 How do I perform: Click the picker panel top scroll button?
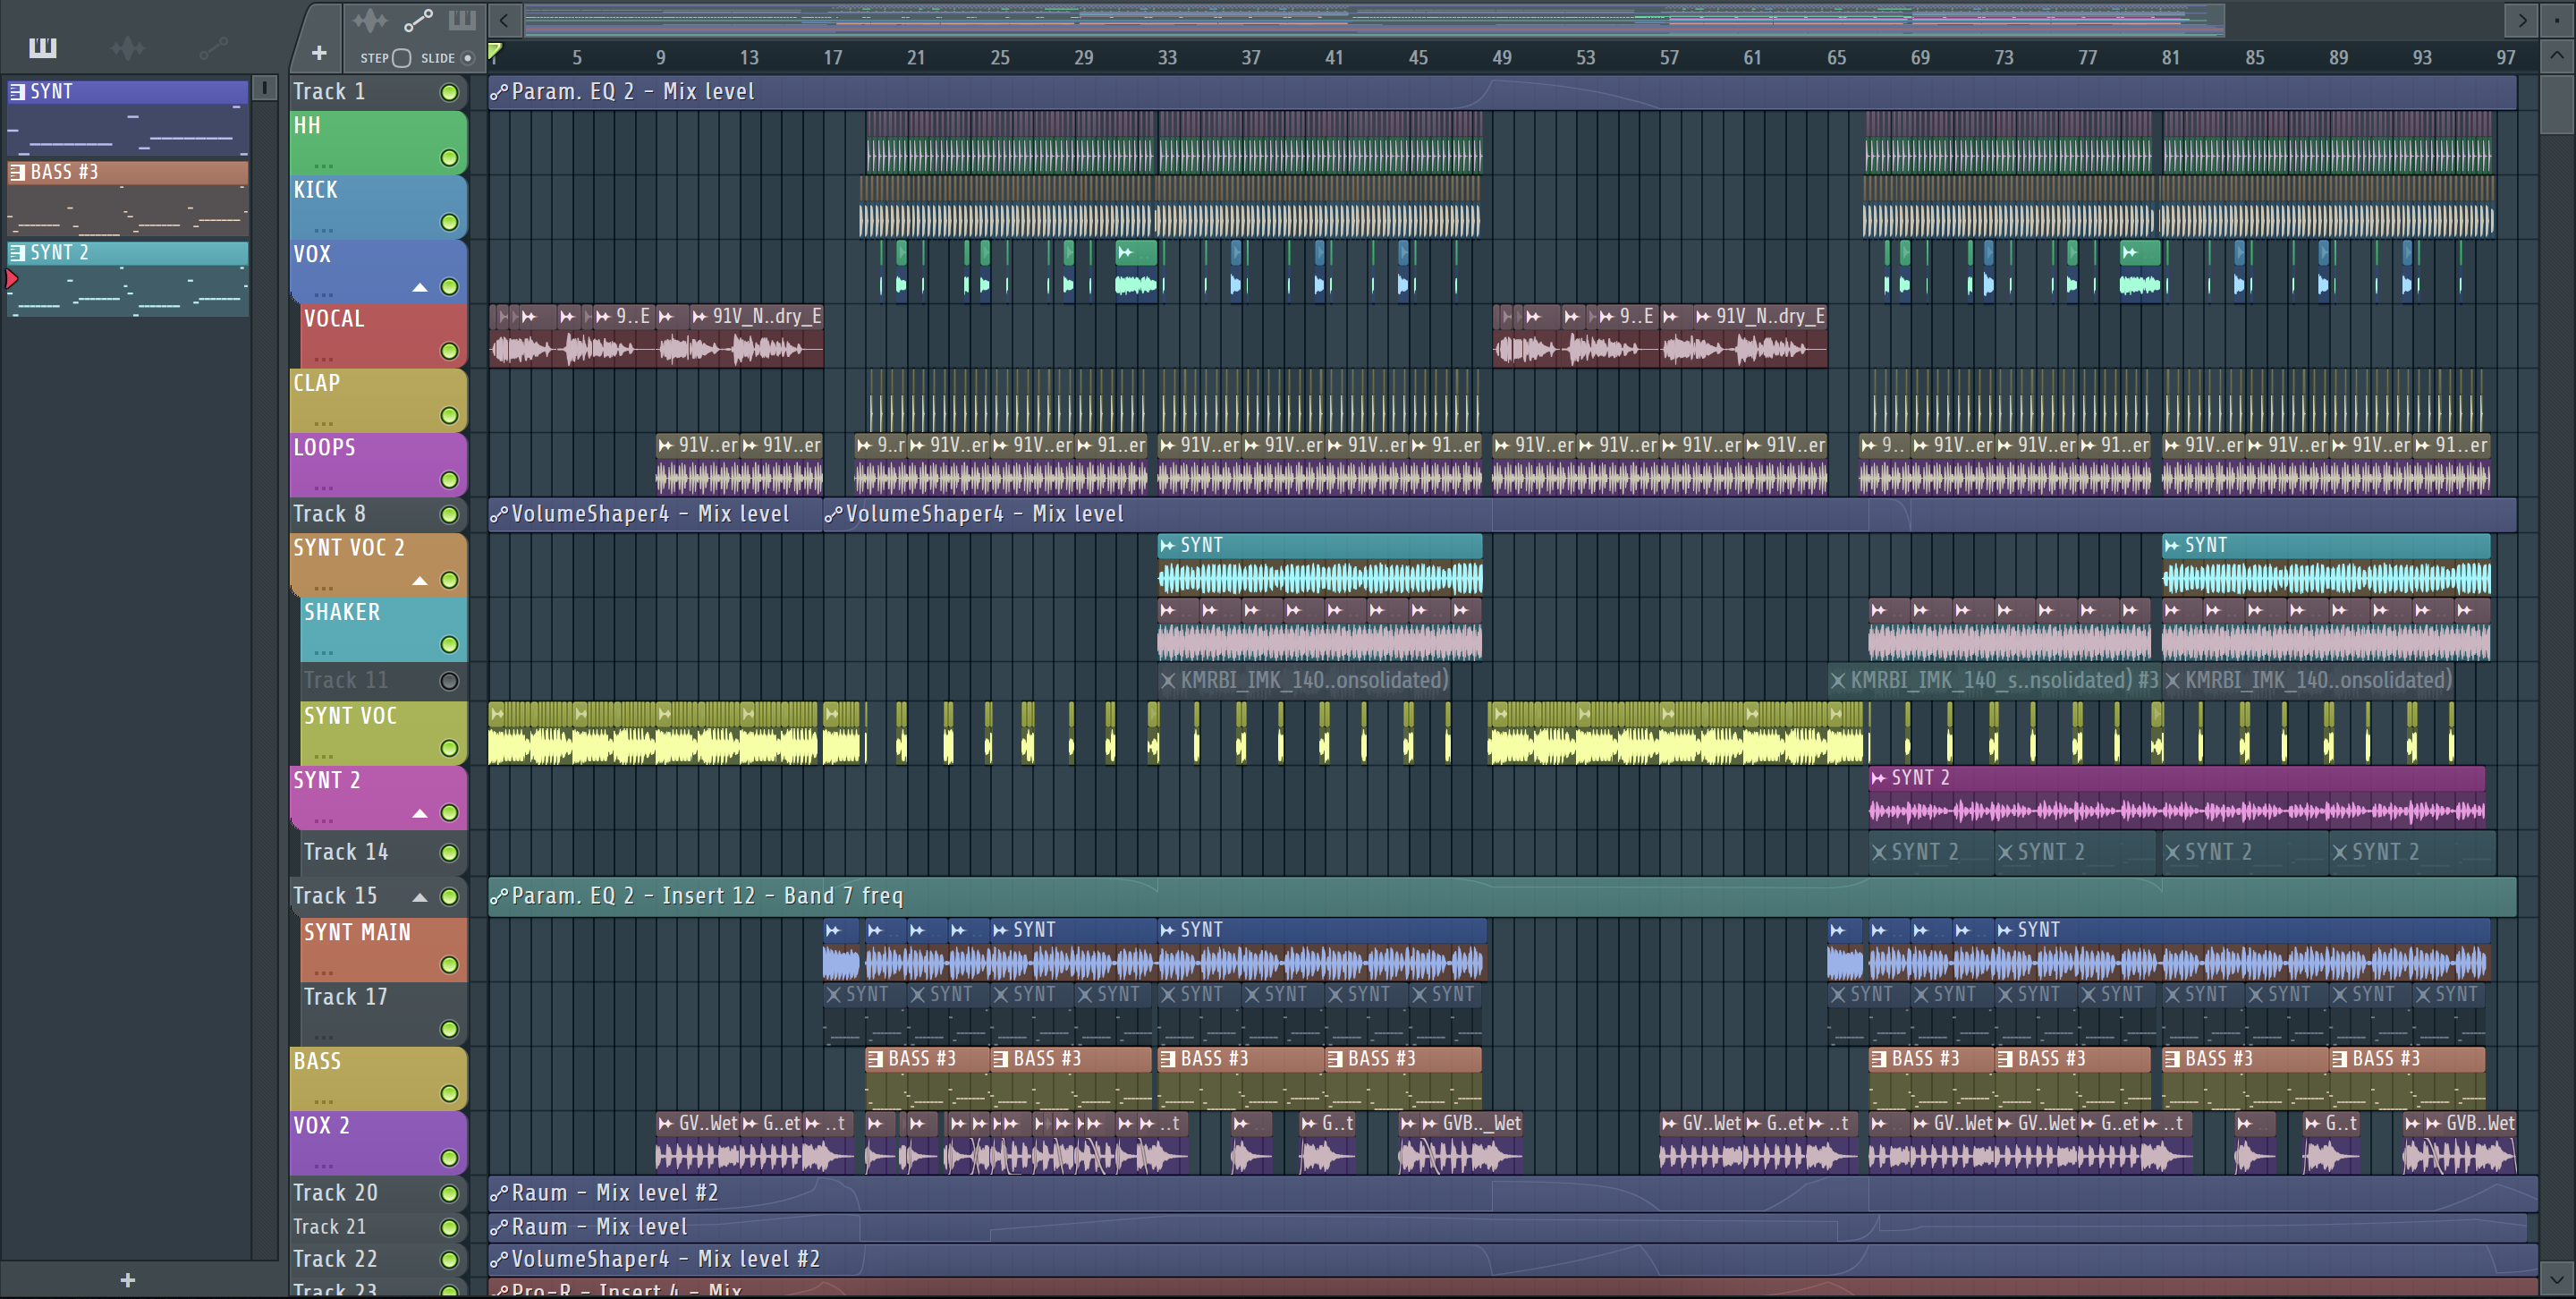(264, 88)
